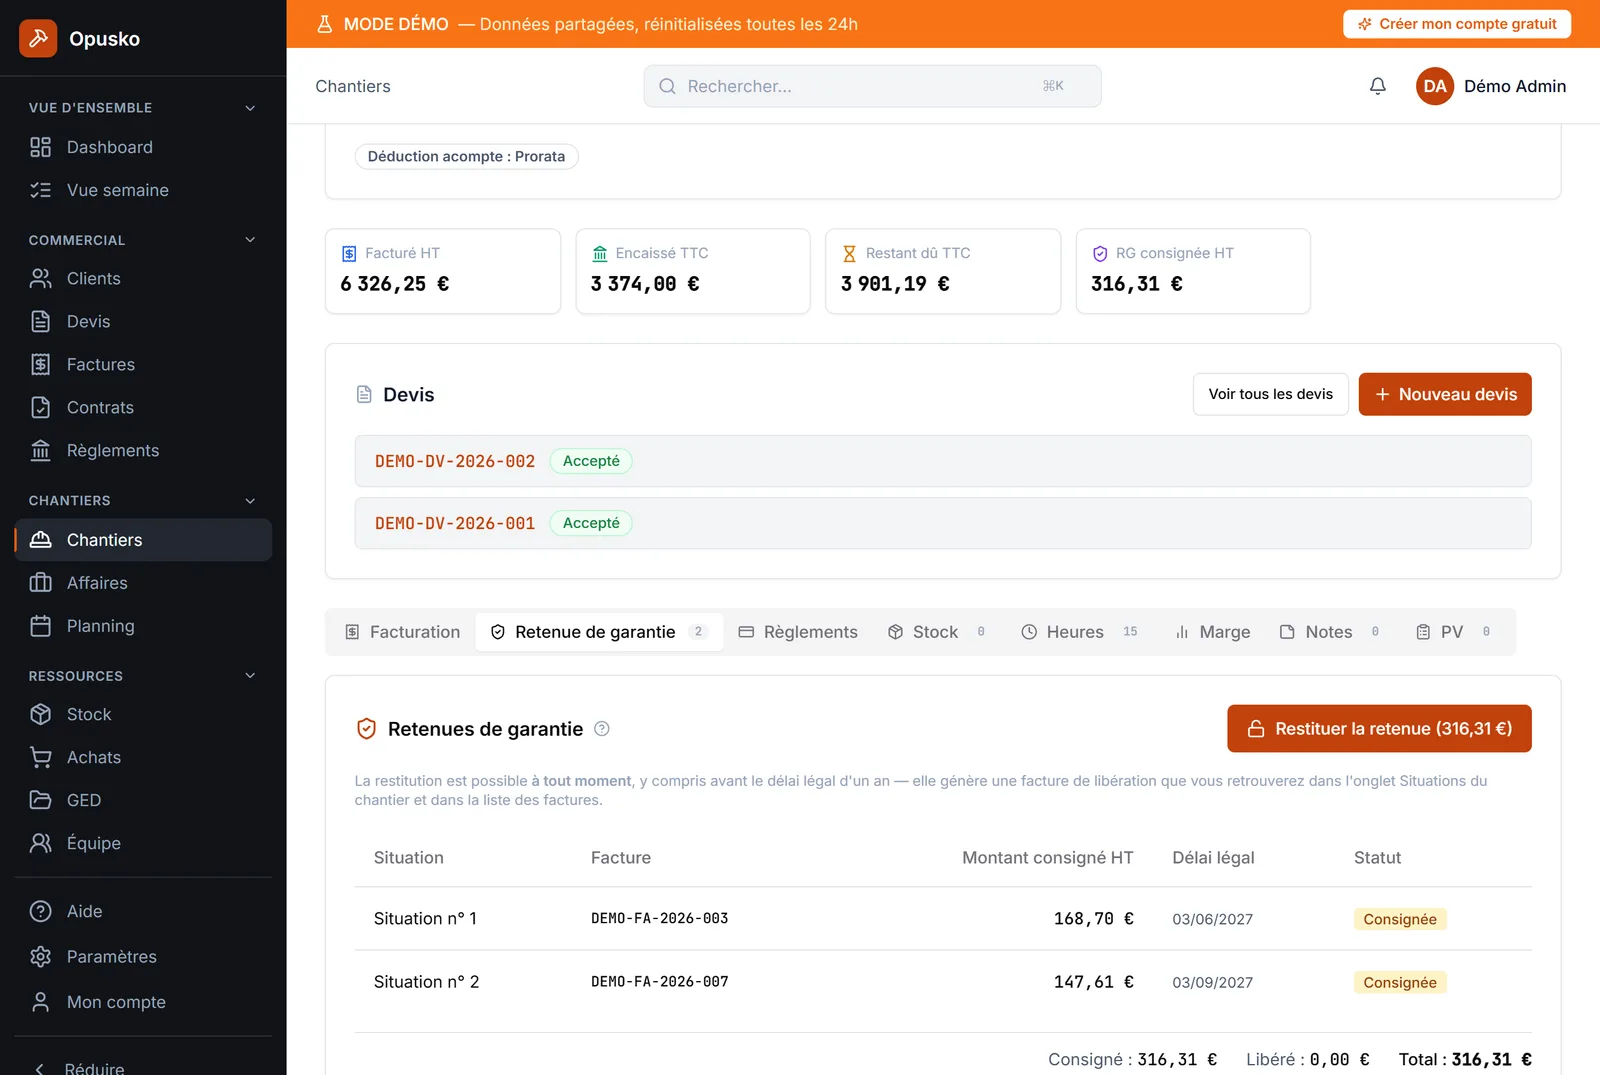Collapse the Chantiers sidebar section
Screen dimensions: 1600x1075
[250, 501]
